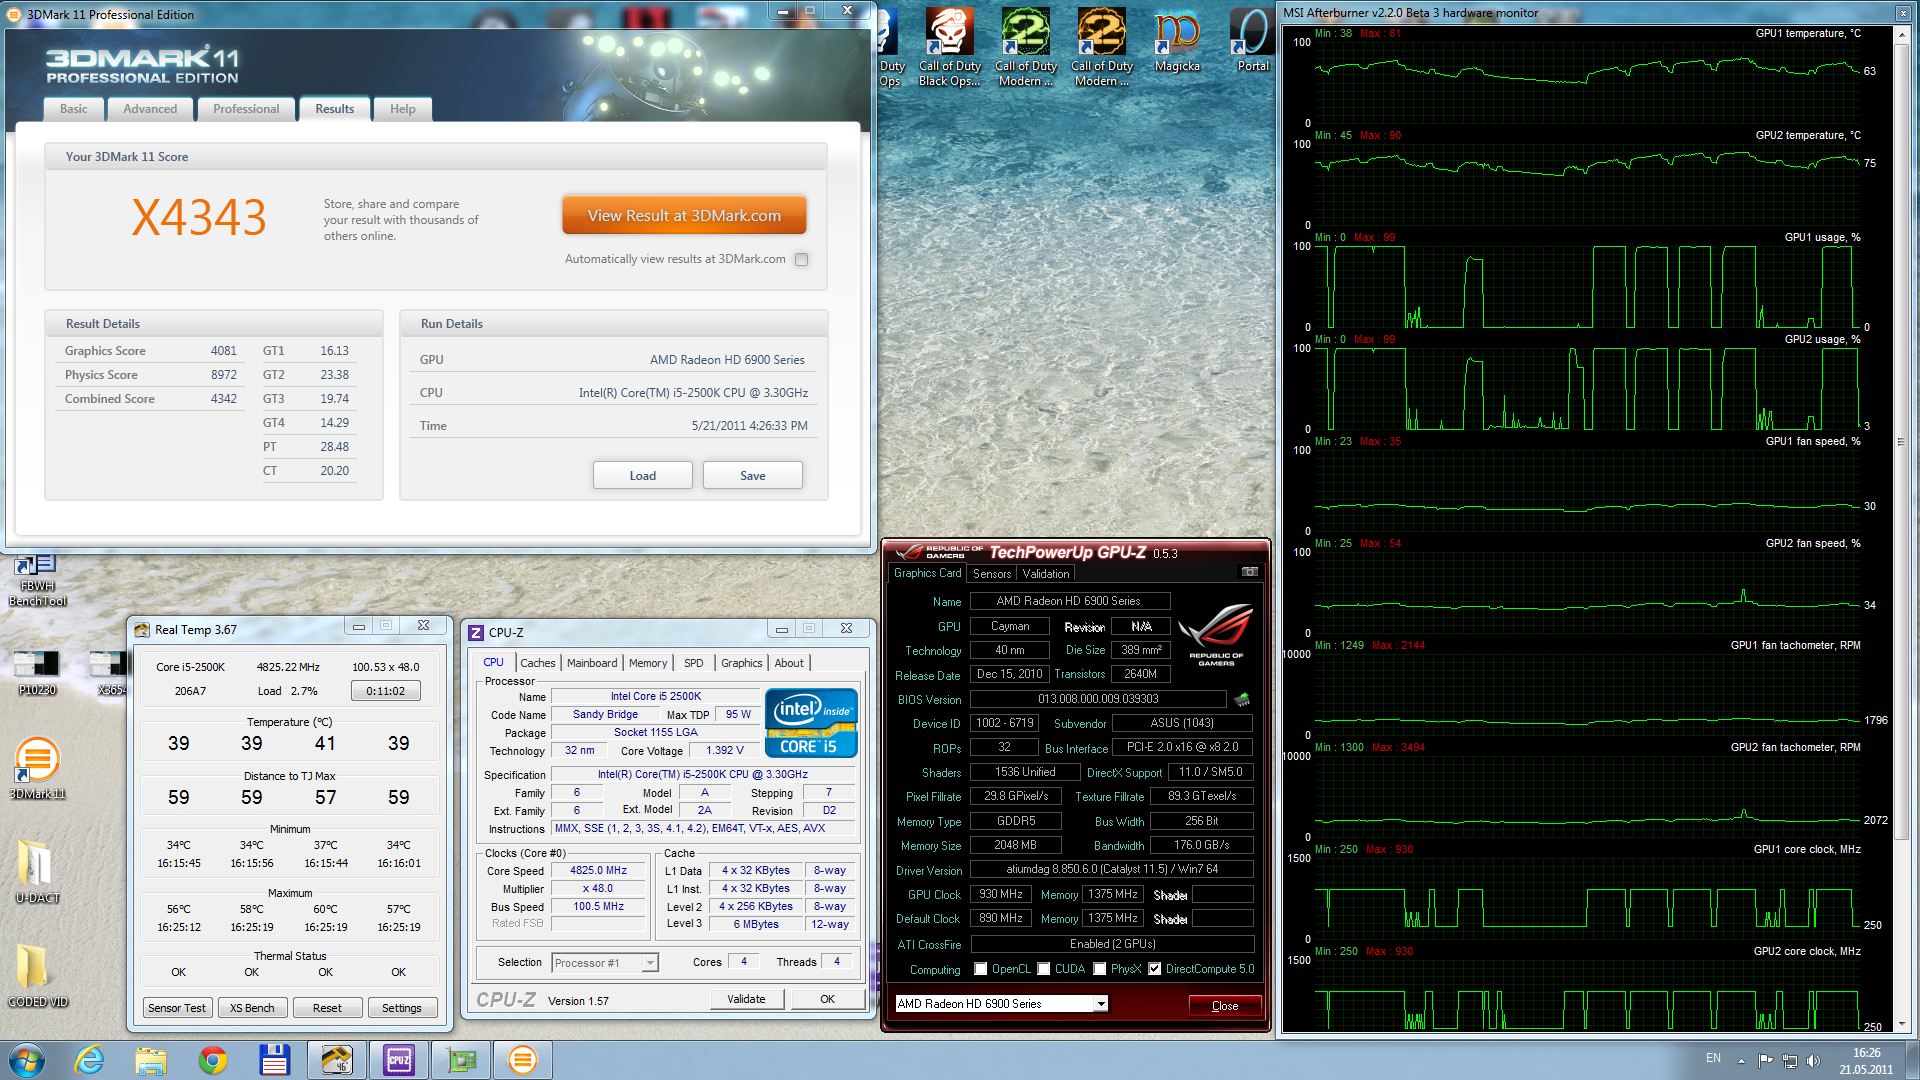The width and height of the screenshot is (1920, 1080).
Task: Click View Result at 3DMark.com button
Action: tap(684, 215)
